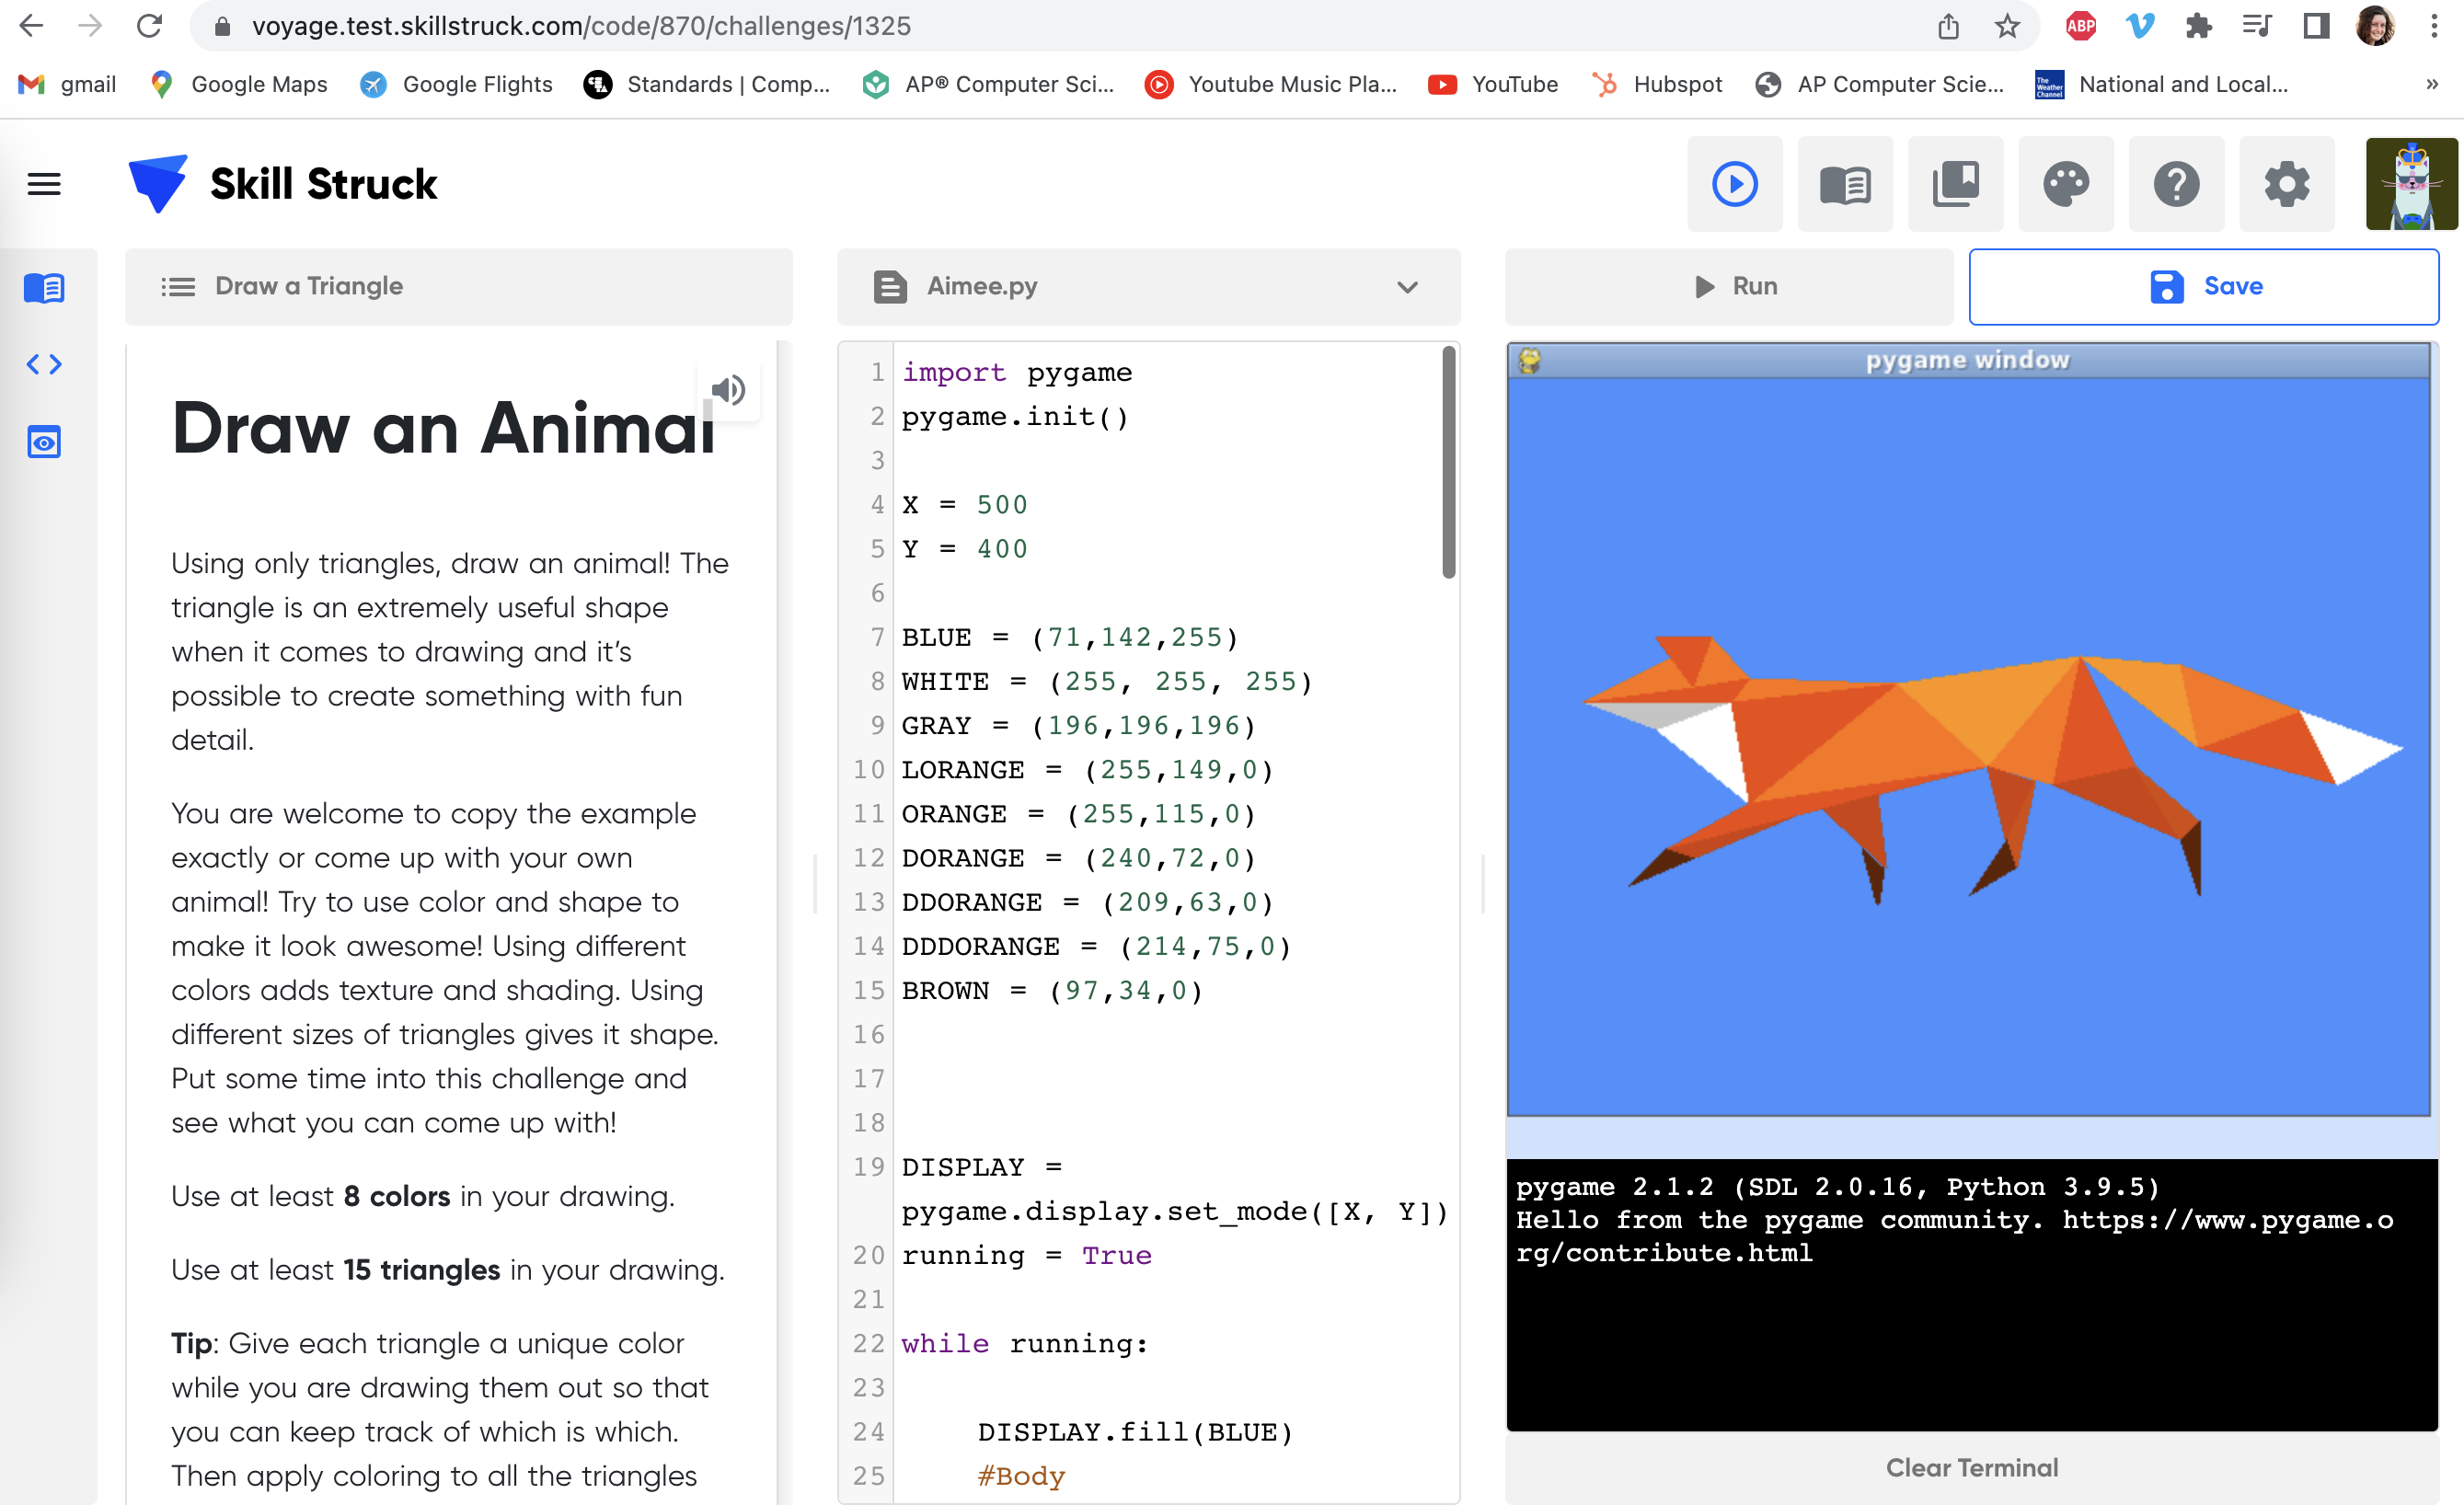Open the media control playlist icon
Image resolution: width=2464 pixels, height=1505 pixels.
coord(2257,26)
